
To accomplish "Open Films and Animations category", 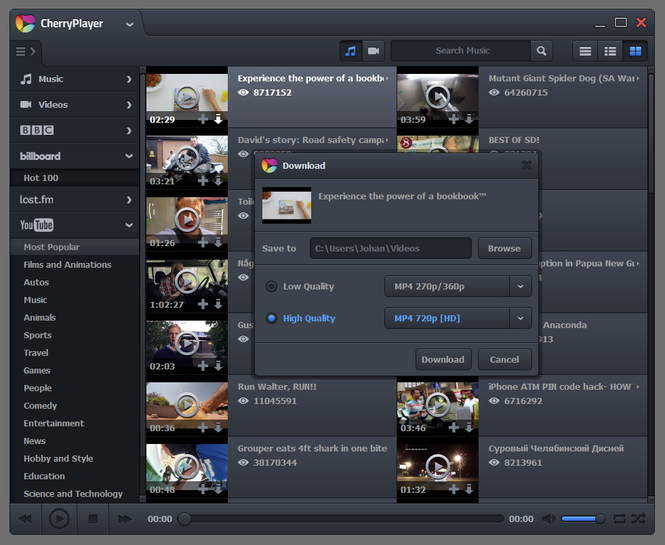I will point(67,265).
